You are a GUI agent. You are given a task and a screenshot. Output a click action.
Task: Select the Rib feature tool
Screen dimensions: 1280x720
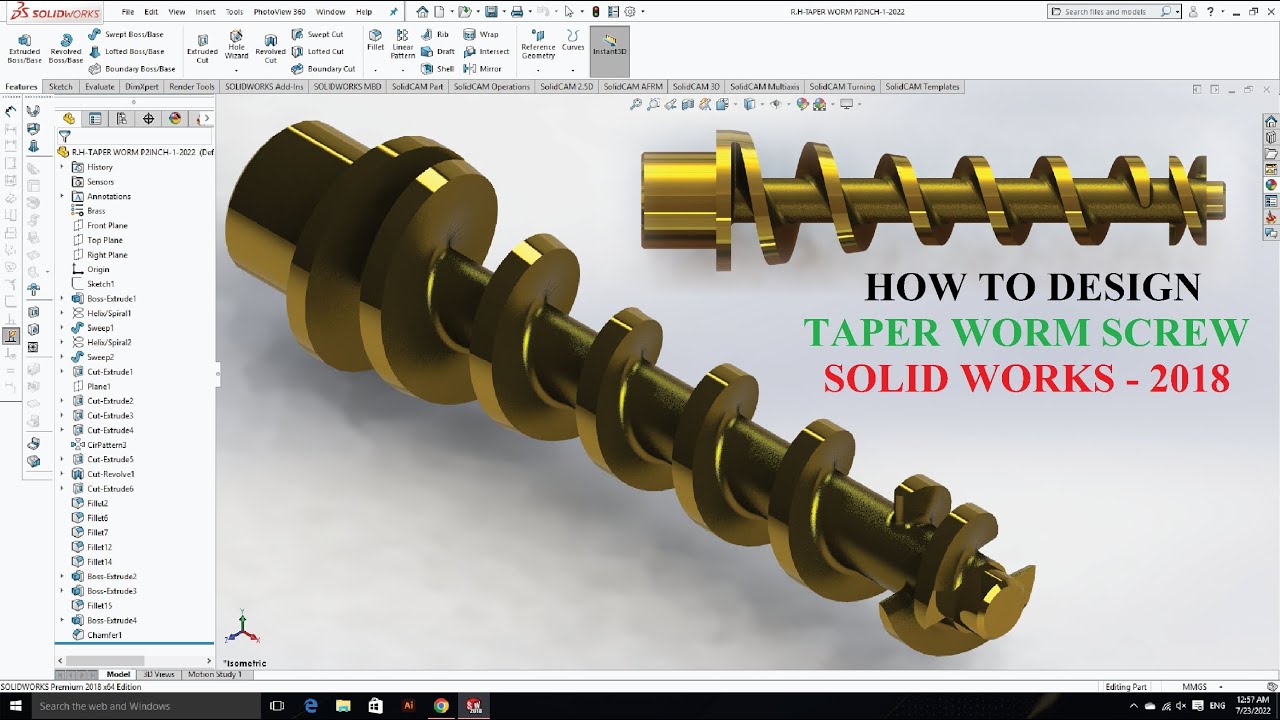click(435, 34)
